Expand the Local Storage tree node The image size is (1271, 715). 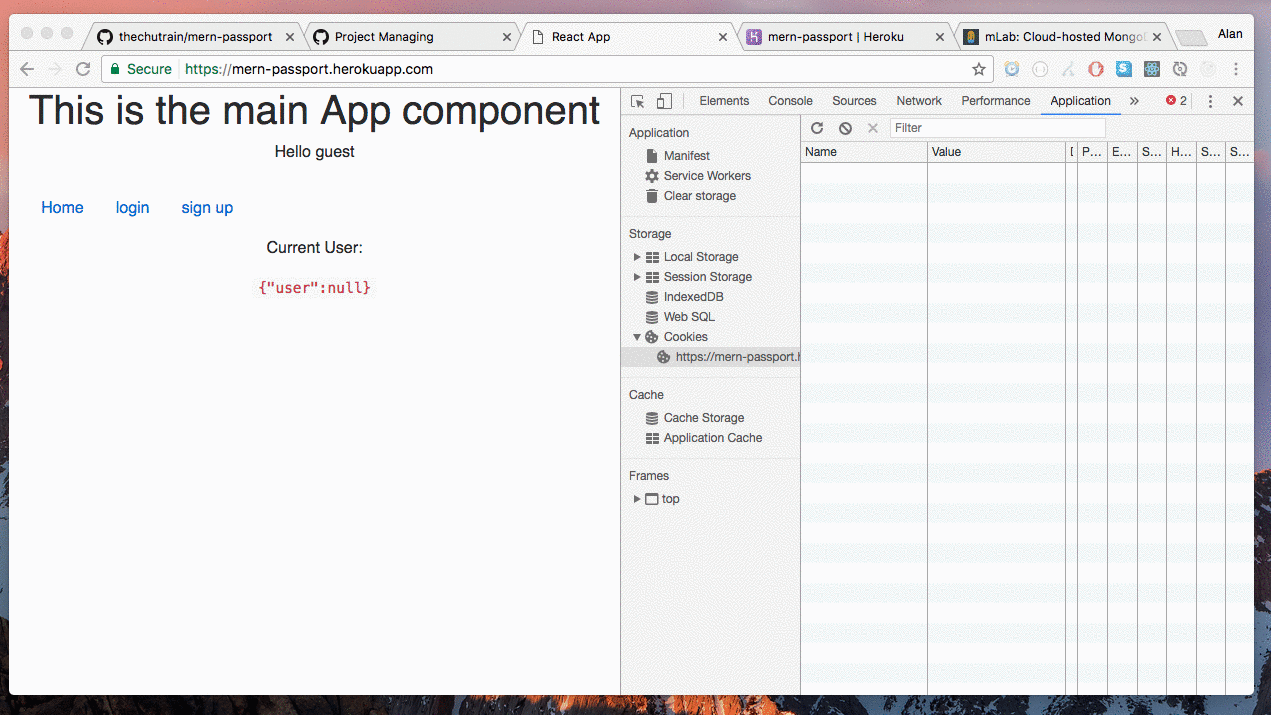(x=637, y=257)
